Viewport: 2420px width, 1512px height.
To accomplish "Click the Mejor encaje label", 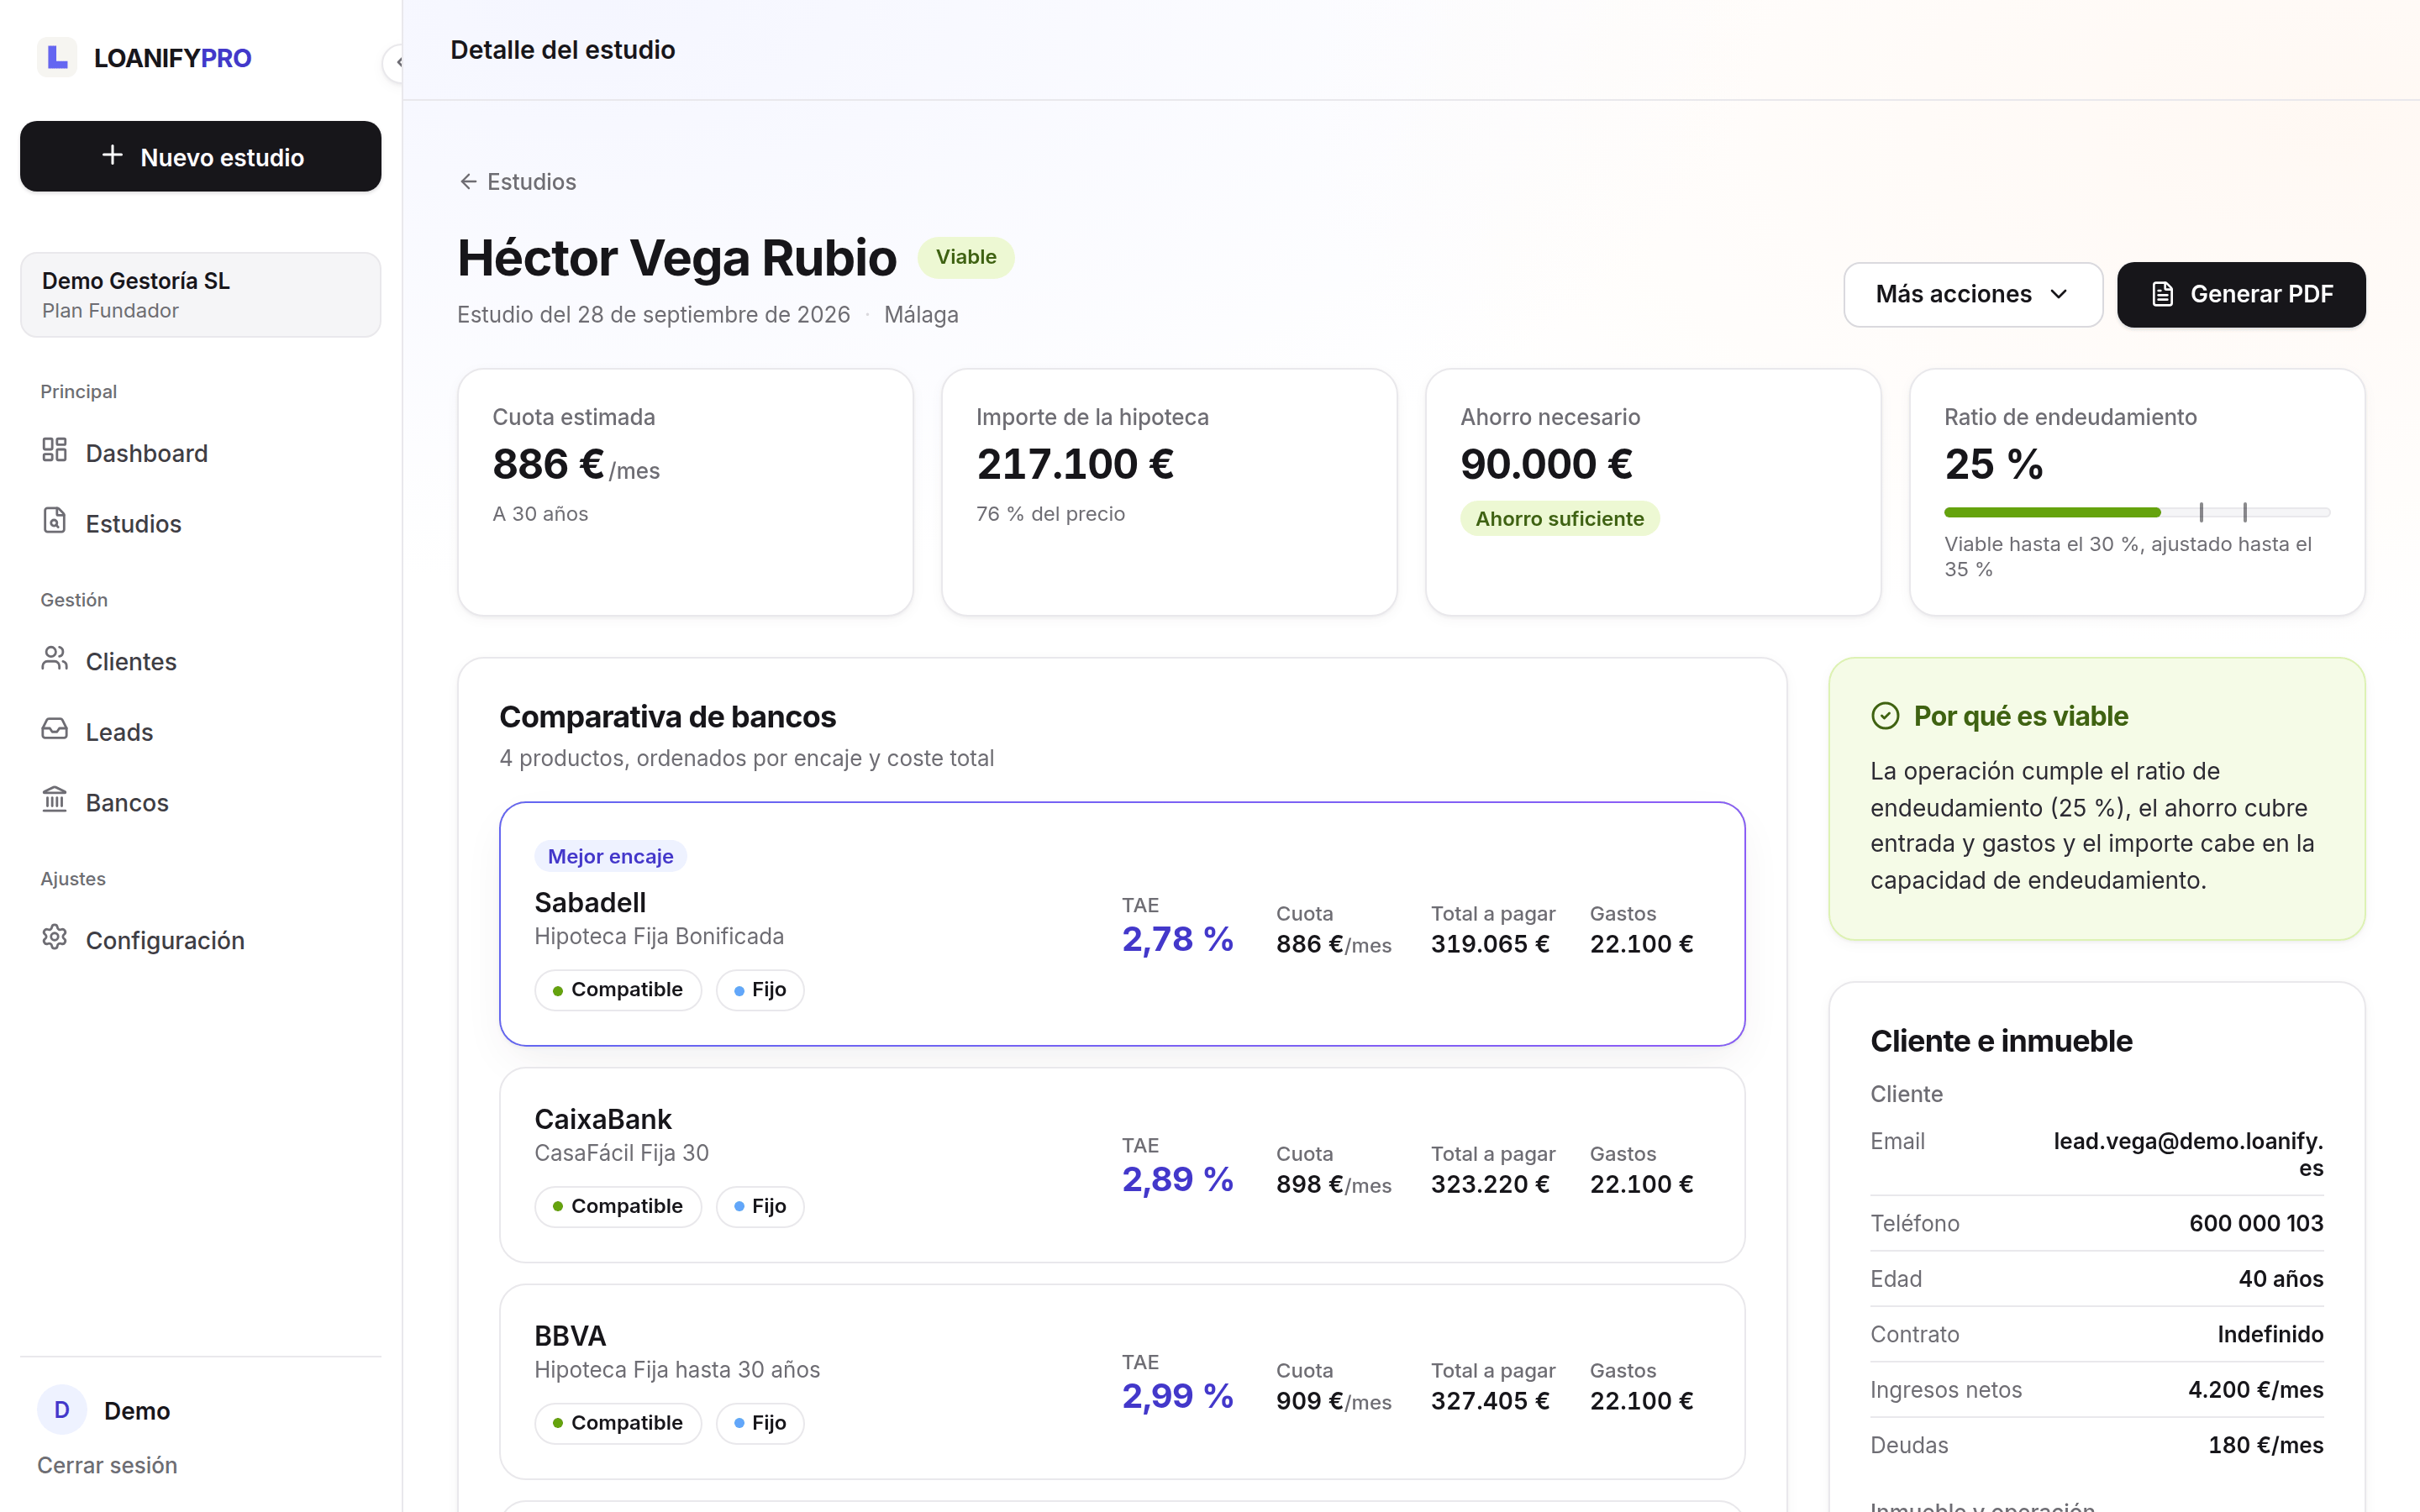I will click(610, 856).
